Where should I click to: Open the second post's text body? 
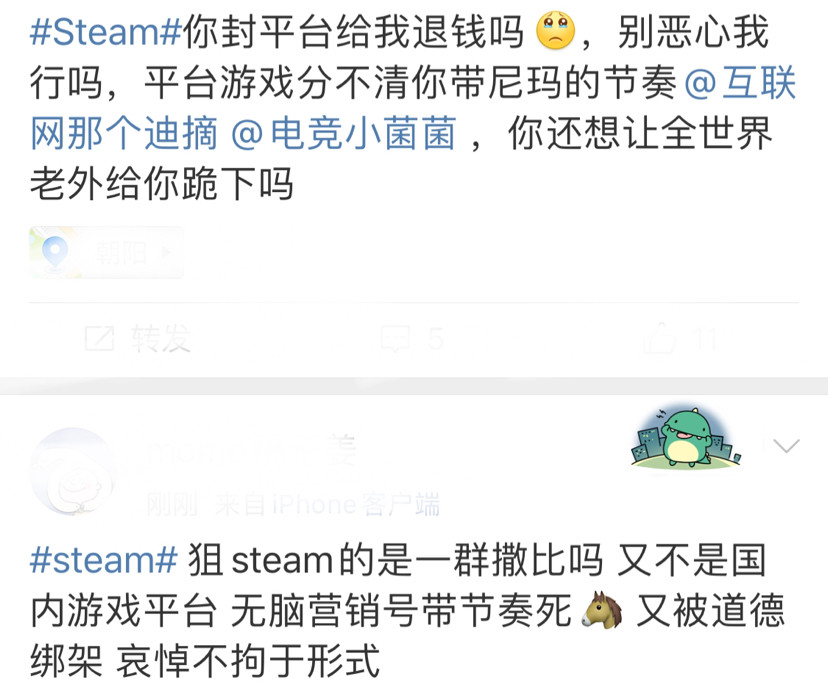pyautogui.click(x=407, y=610)
